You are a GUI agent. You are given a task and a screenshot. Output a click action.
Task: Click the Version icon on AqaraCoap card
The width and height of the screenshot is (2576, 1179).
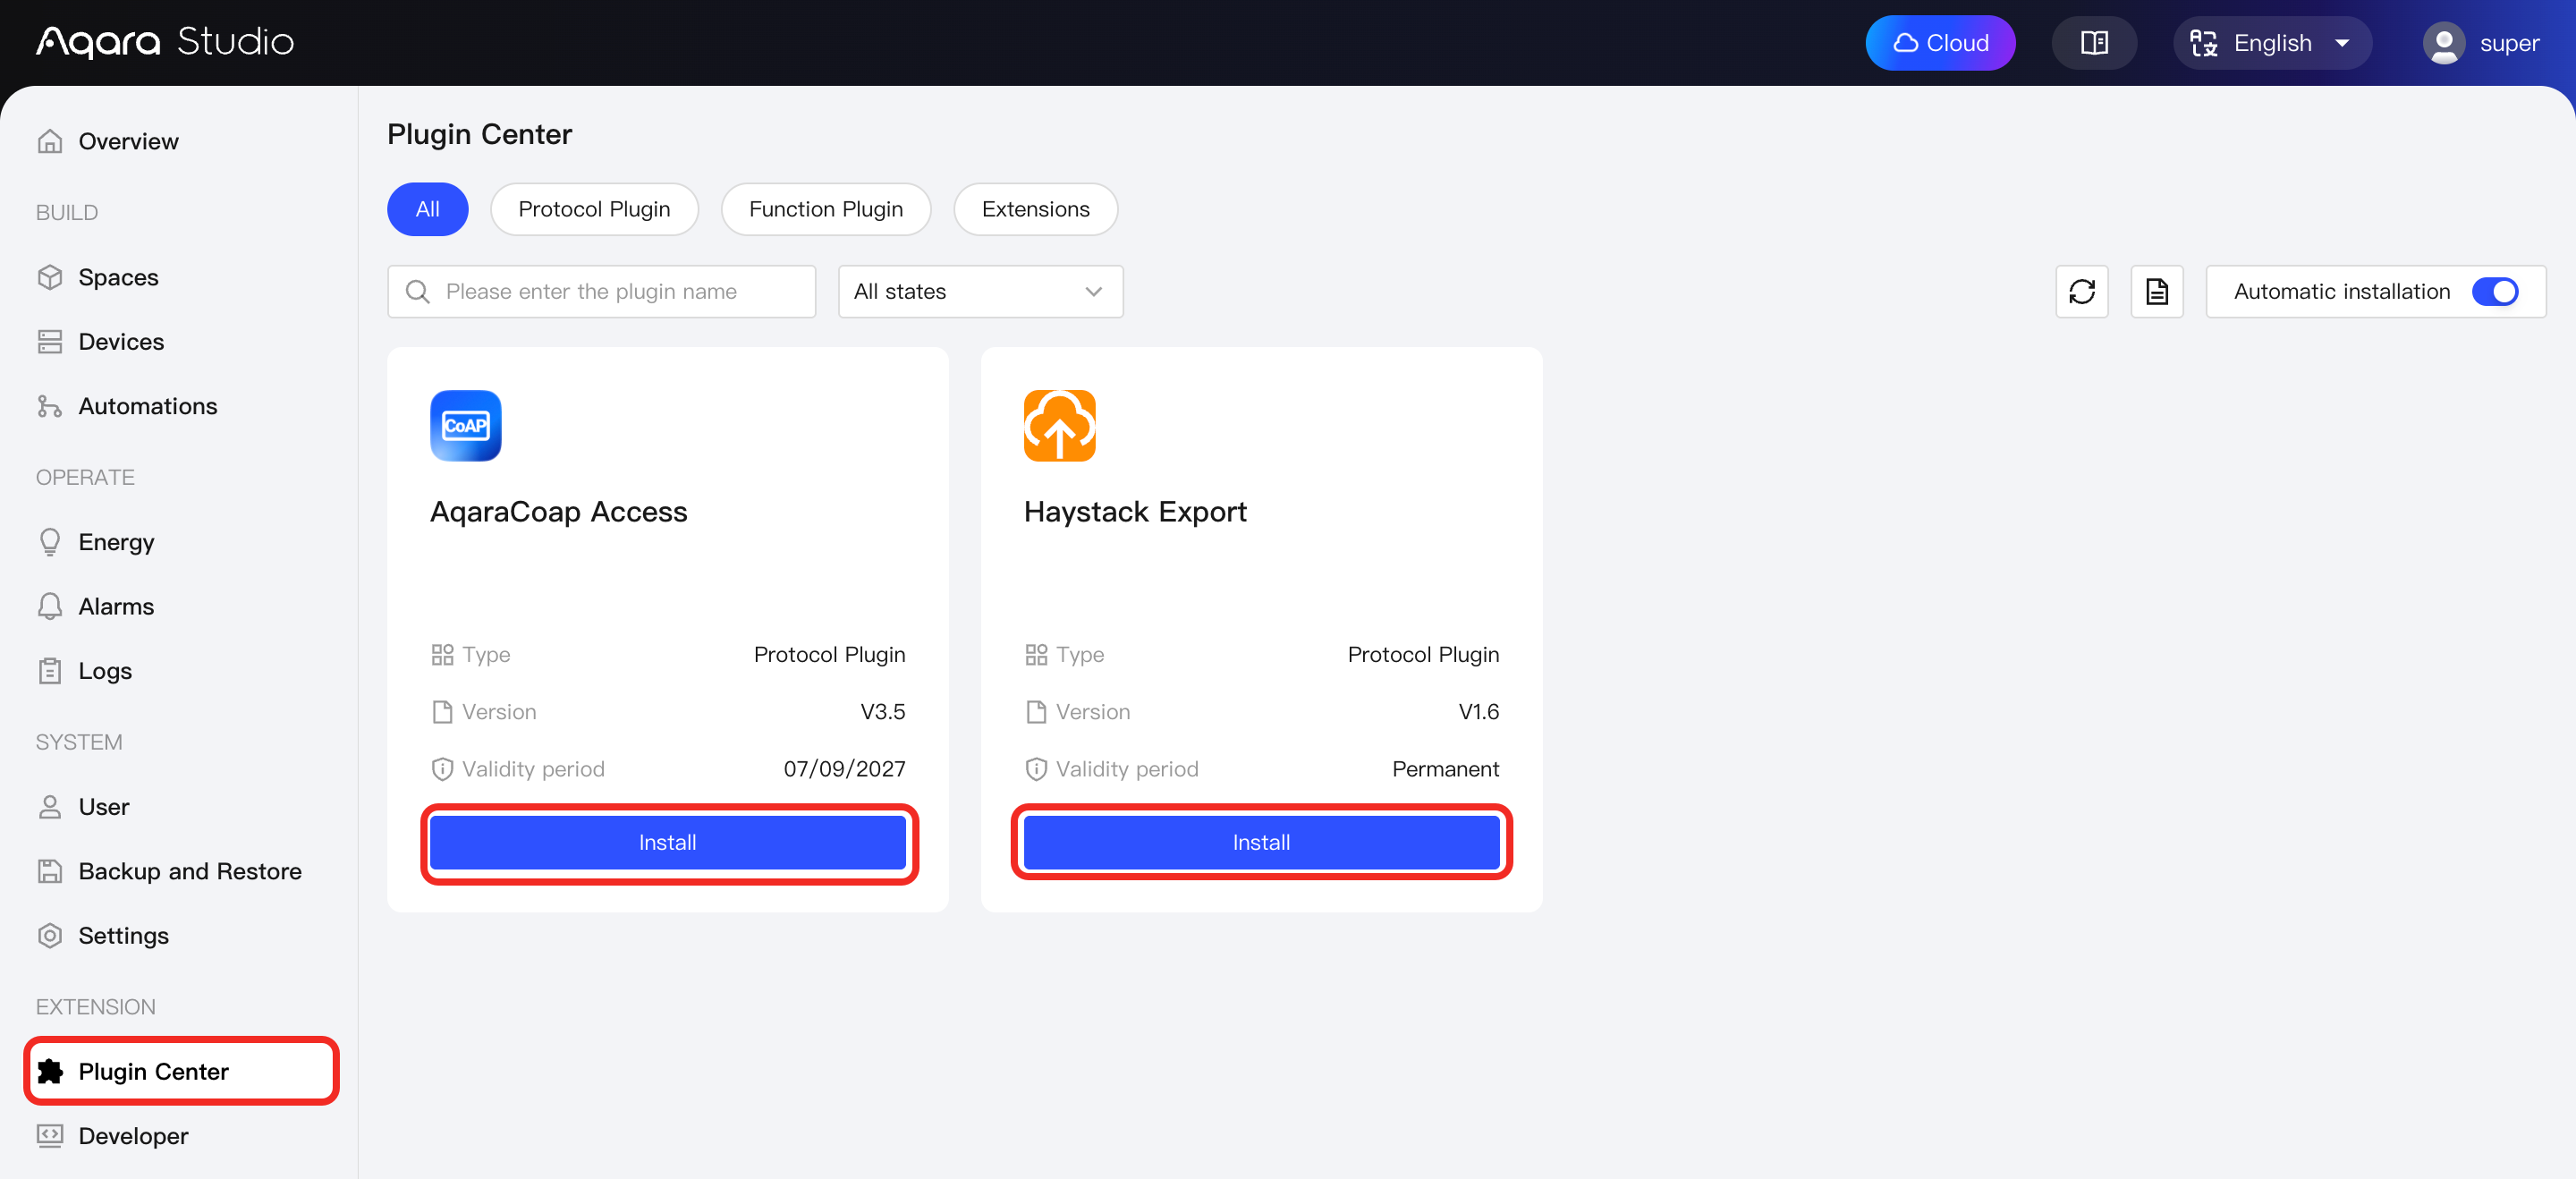442,712
